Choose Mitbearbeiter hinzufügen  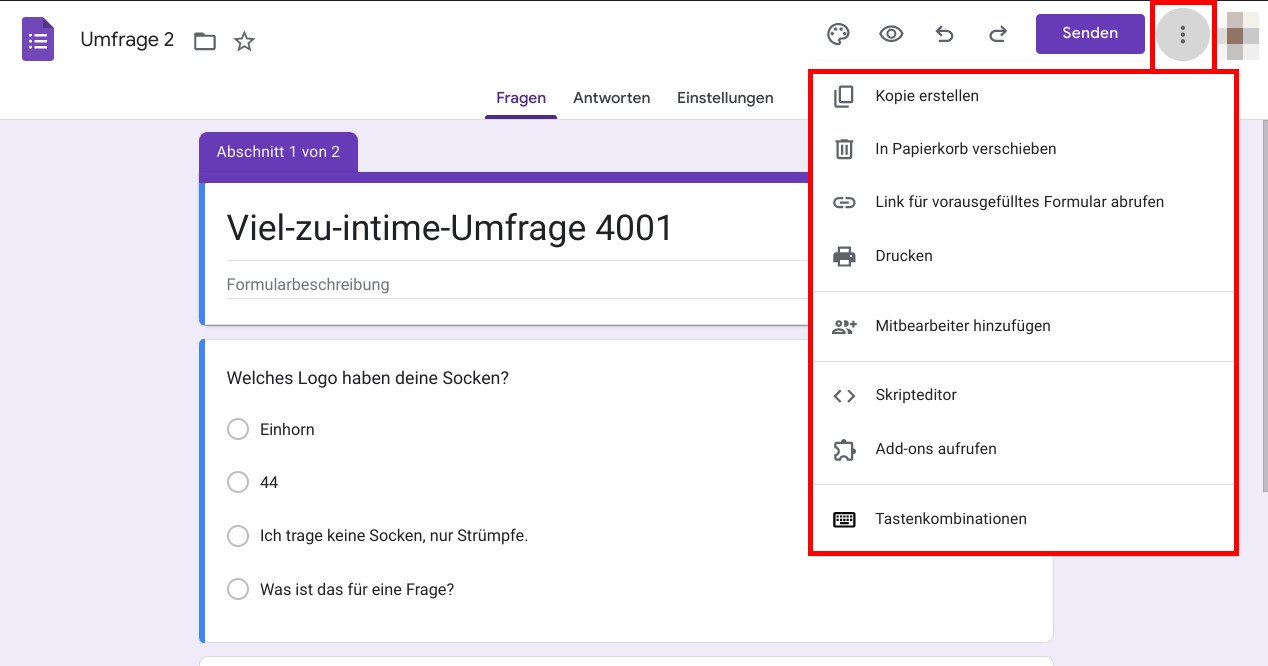point(963,326)
